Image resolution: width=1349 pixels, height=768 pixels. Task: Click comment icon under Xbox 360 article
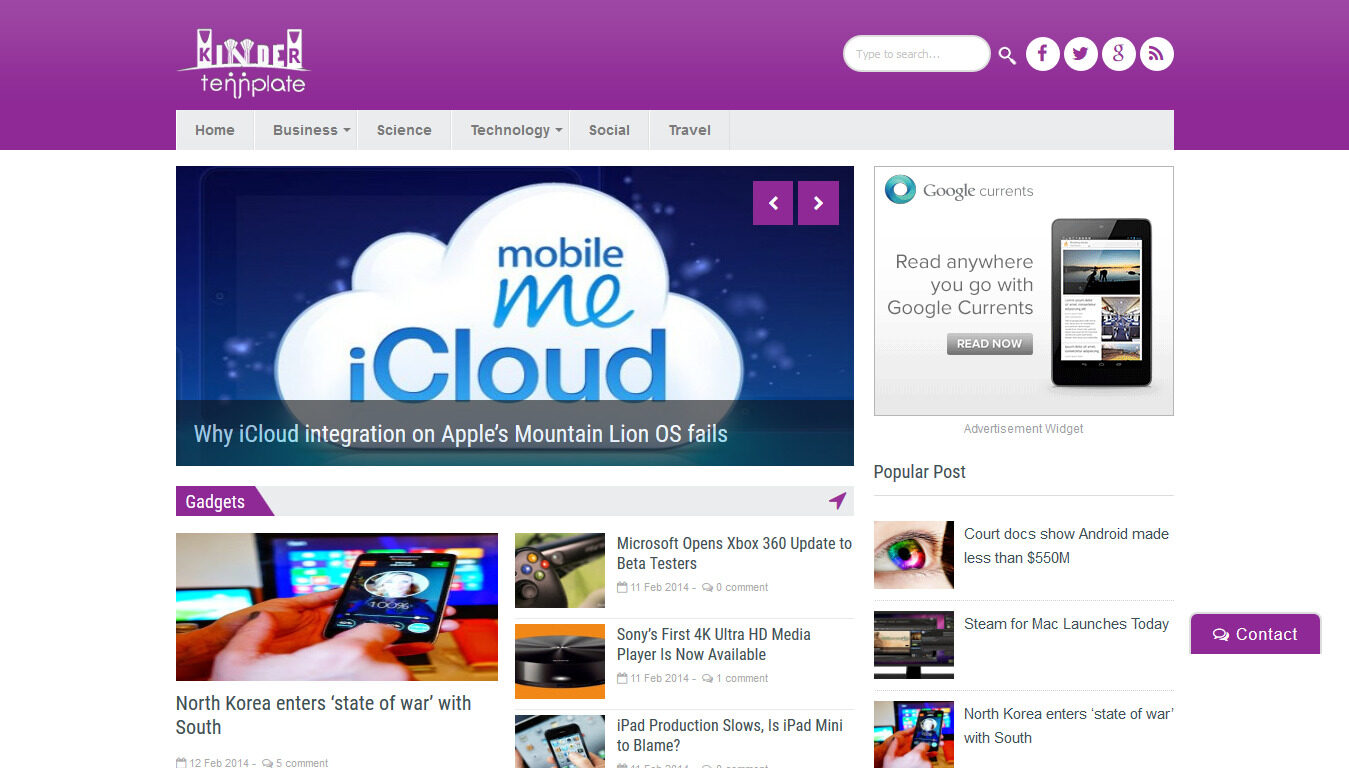[707, 588]
